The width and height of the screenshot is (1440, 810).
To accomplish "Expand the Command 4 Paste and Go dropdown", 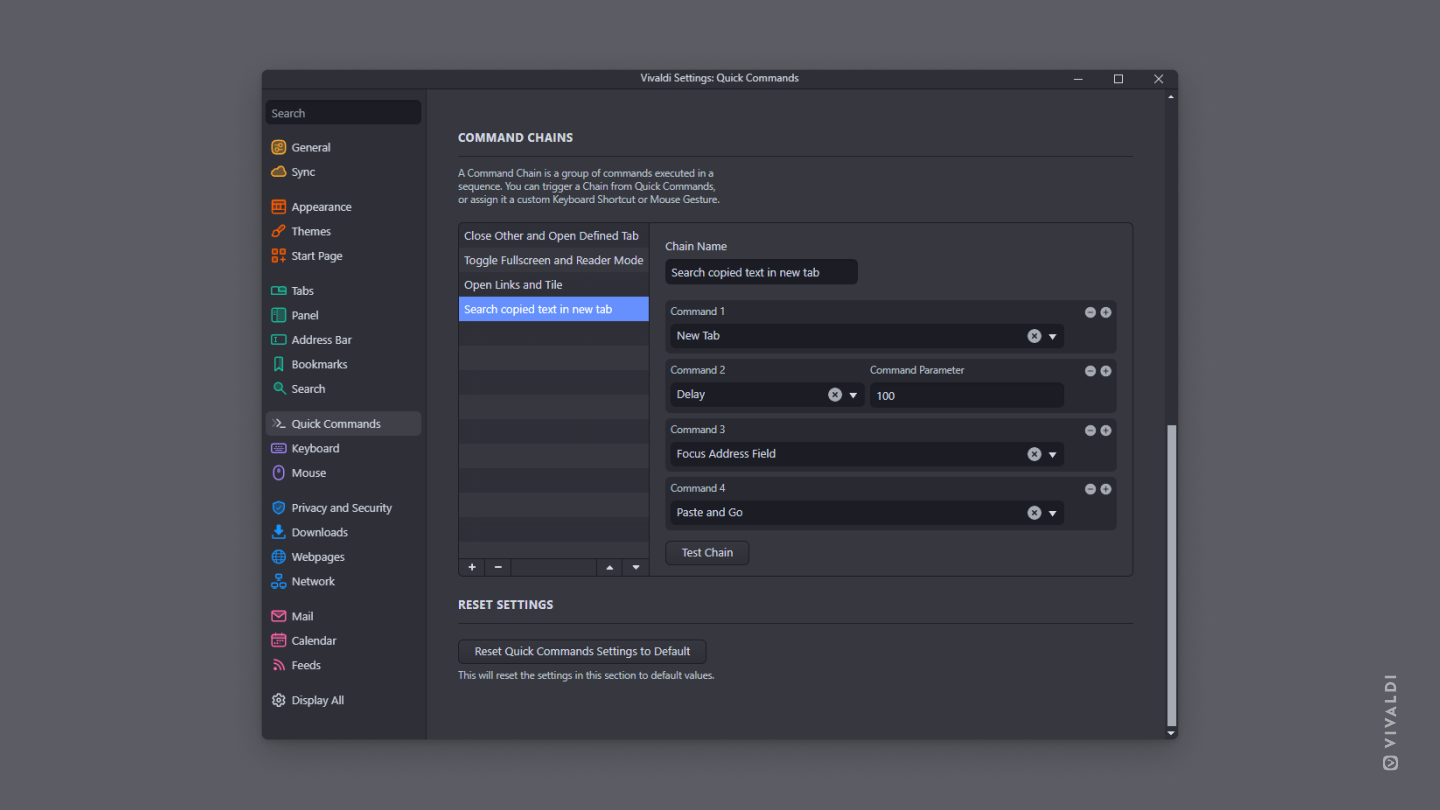I will pos(1053,514).
